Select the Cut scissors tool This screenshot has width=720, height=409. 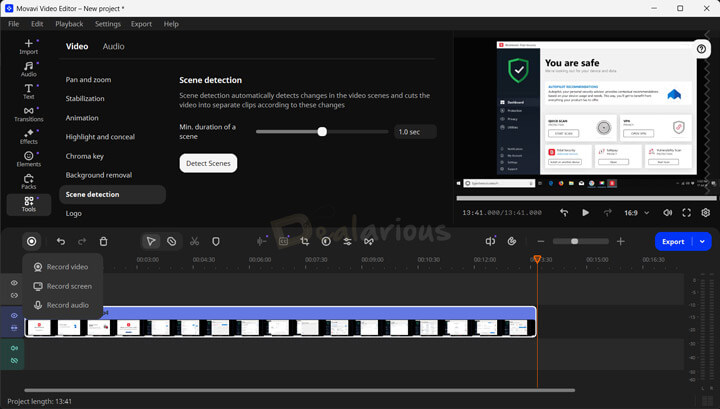click(x=194, y=241)
